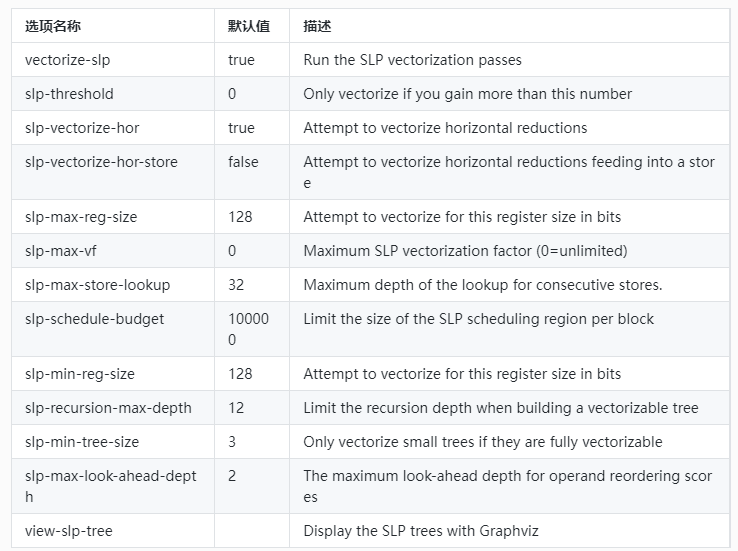
Task: Click the slp-recursion-max-depth option cell
Action: [x=108, y=408]
